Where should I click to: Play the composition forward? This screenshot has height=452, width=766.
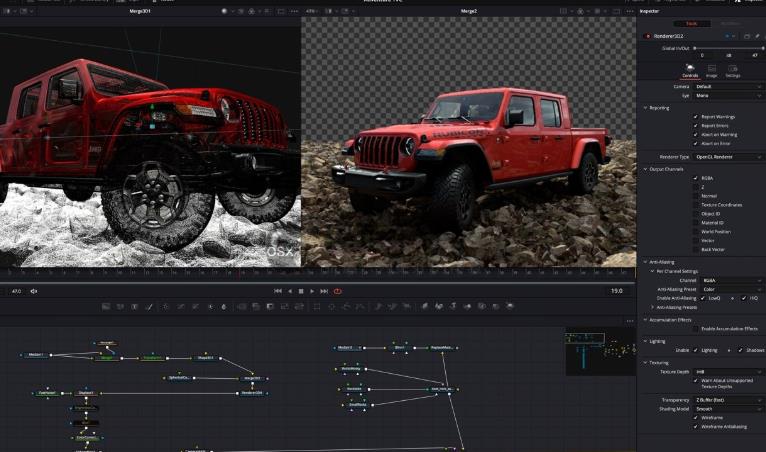coord(312,291)
